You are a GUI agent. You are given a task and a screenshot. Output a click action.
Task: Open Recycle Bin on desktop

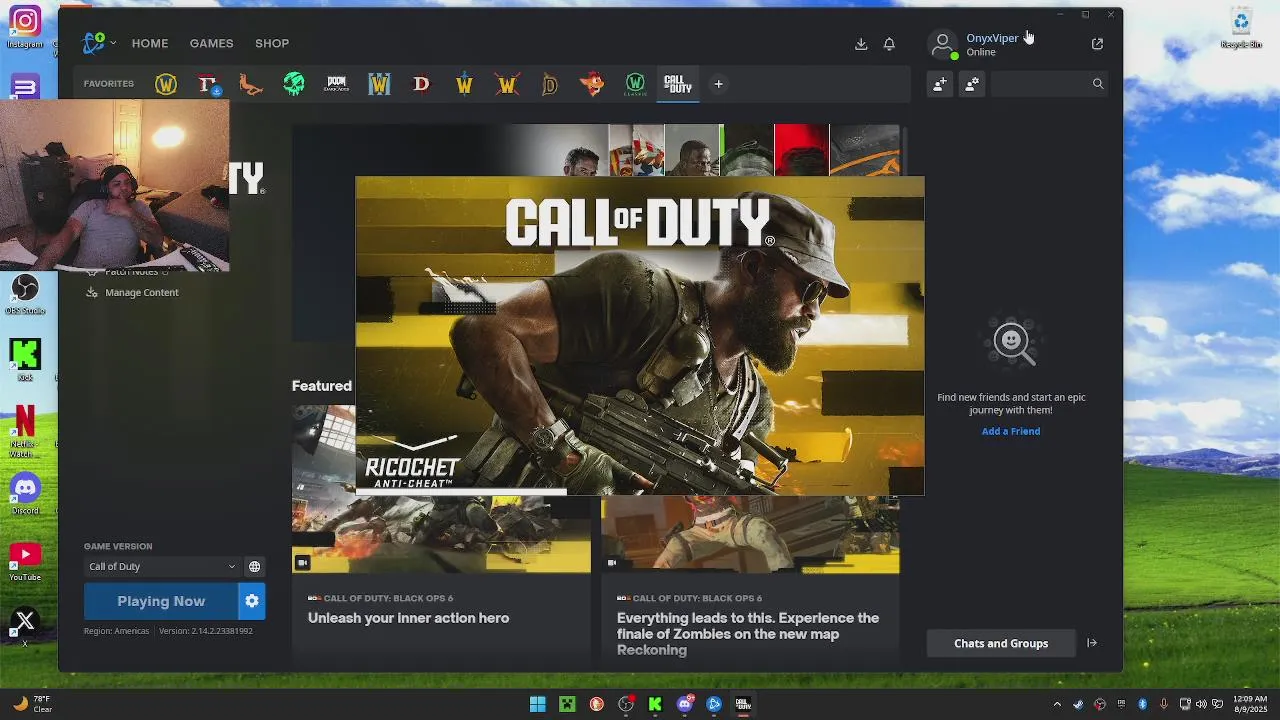tap(1241, 28)
